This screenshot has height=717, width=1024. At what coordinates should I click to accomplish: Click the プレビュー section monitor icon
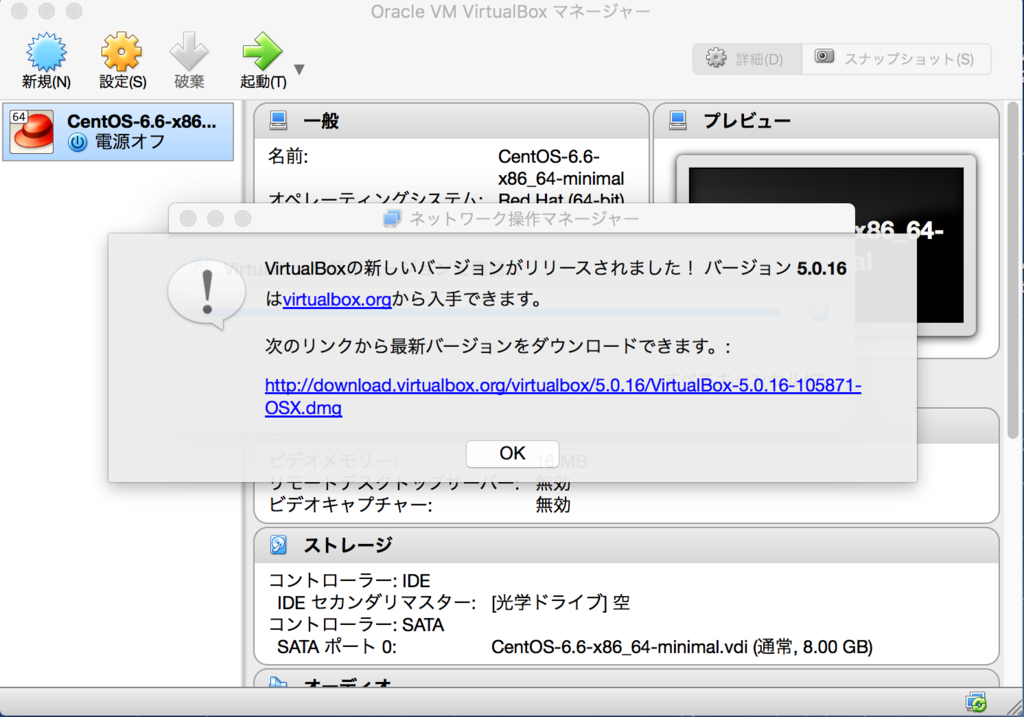click(678, 120)
